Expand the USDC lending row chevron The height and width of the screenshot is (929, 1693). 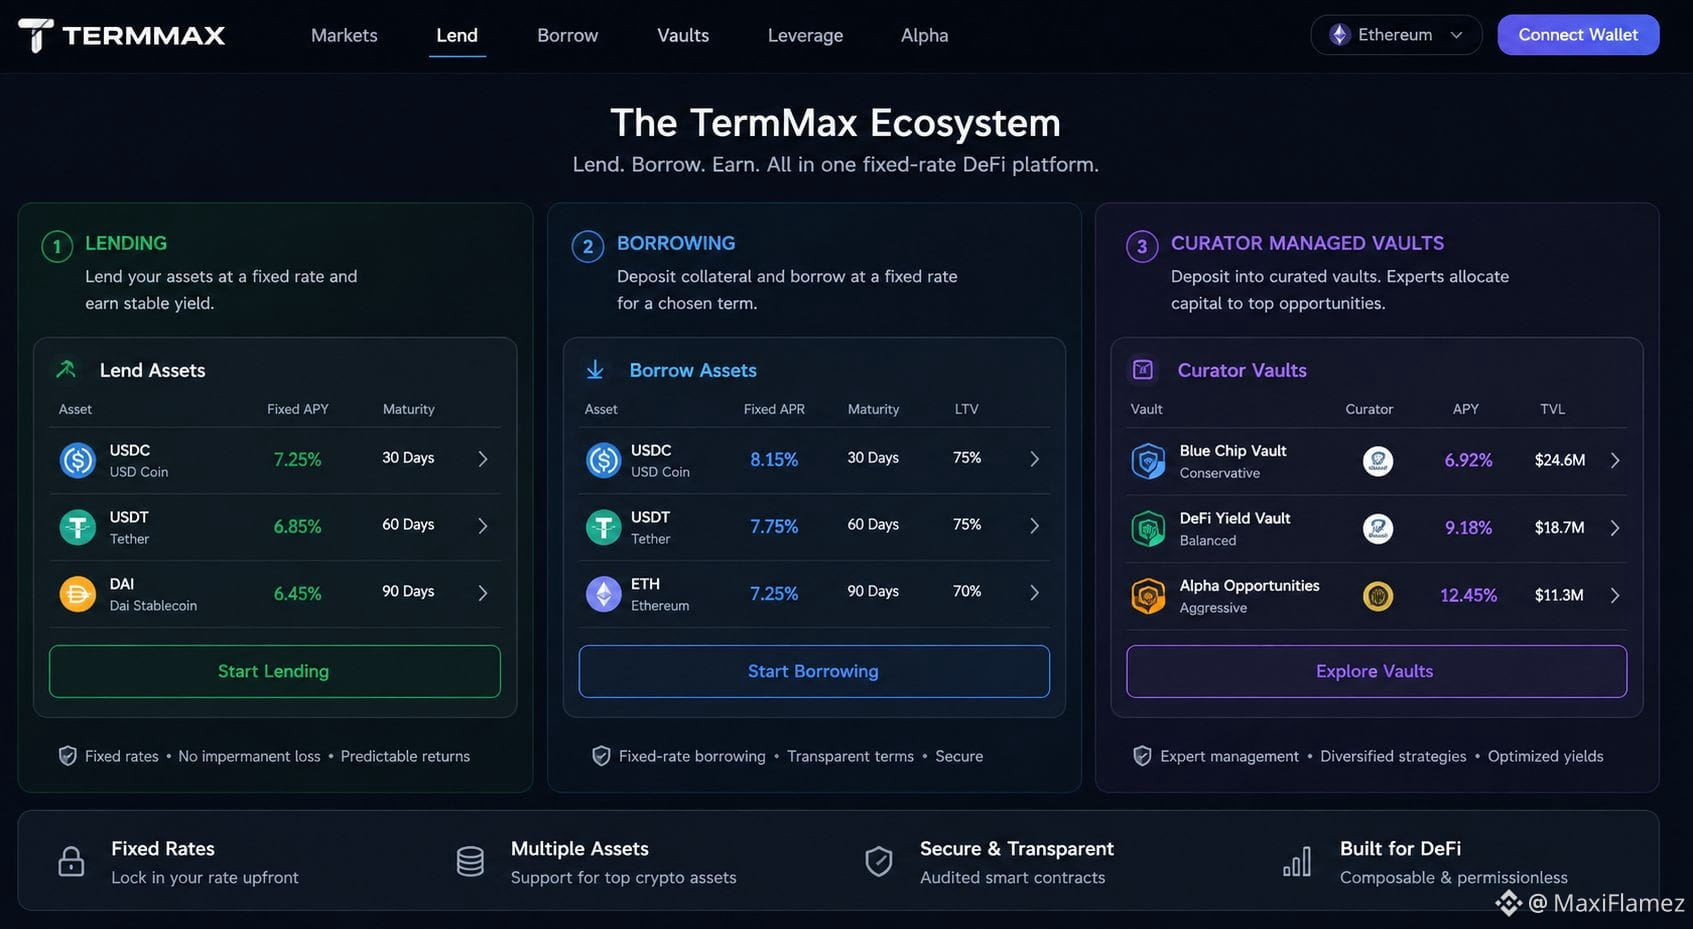(x=483, y=459)
